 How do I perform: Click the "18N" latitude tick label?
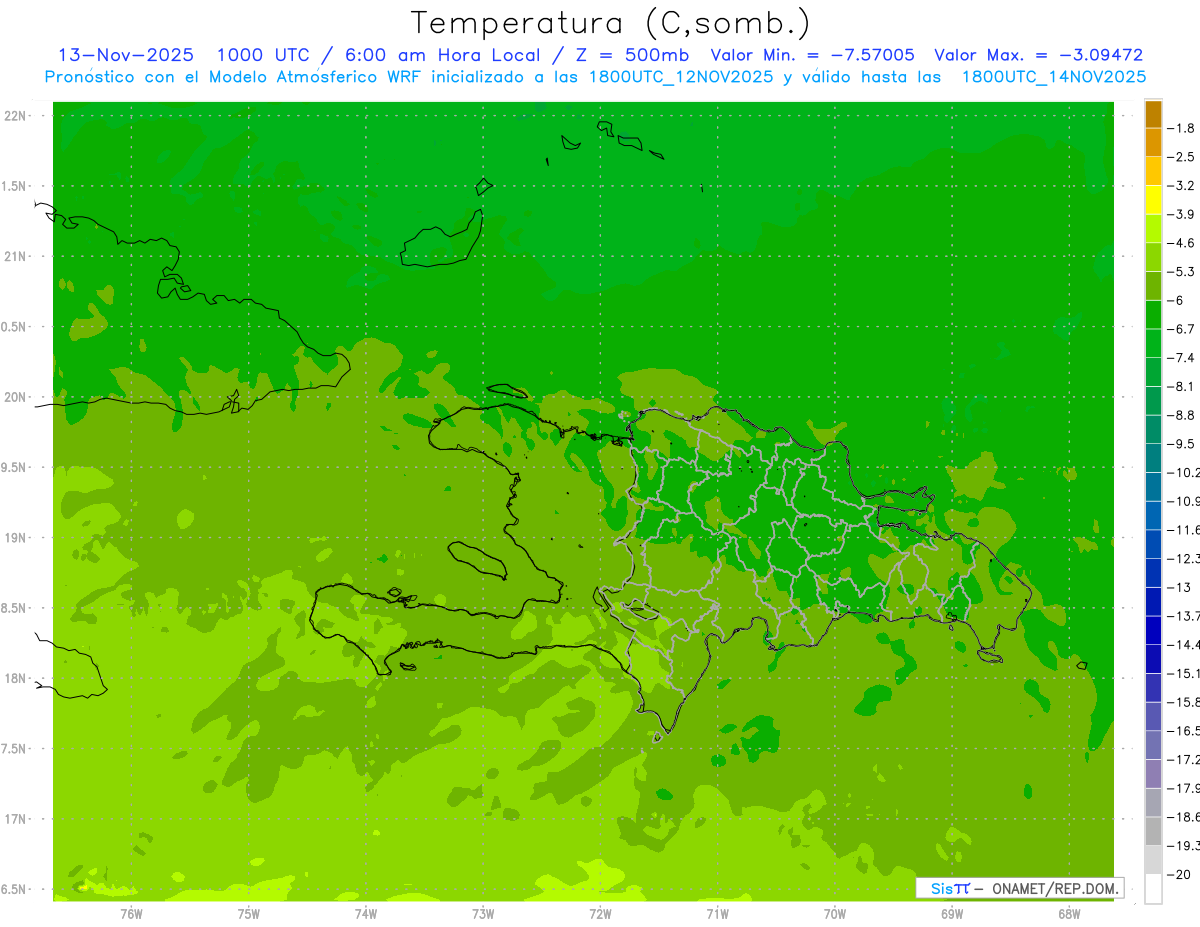(x=15, y=679)
